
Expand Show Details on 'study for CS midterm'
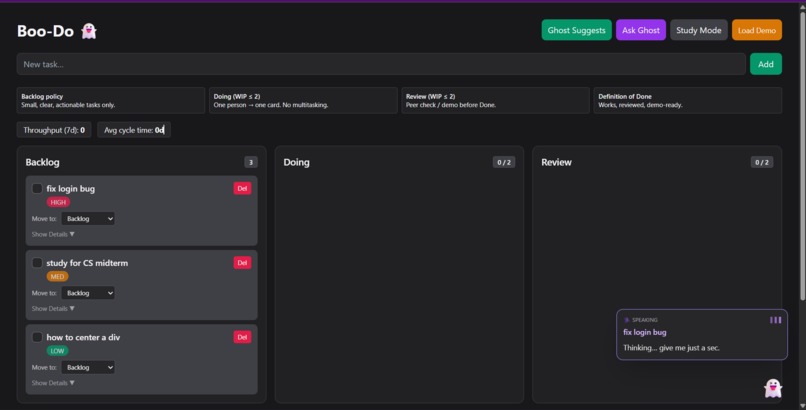[53, 309]
